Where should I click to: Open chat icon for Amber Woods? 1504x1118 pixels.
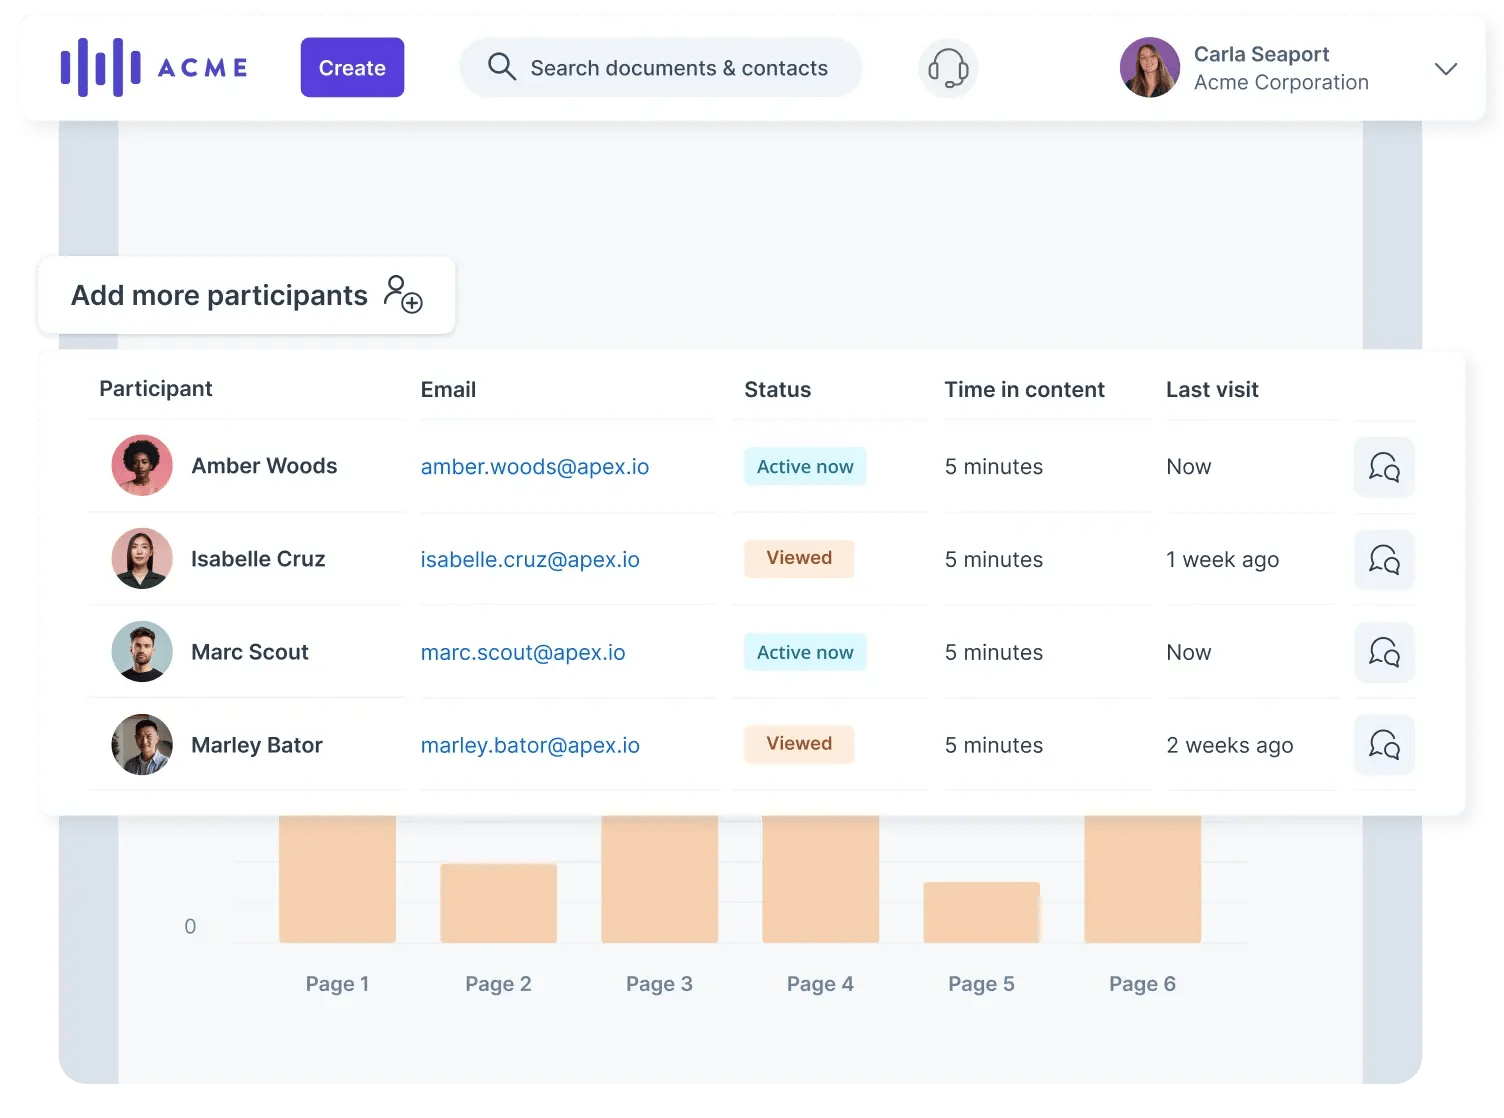click(x=1384, y=467)
